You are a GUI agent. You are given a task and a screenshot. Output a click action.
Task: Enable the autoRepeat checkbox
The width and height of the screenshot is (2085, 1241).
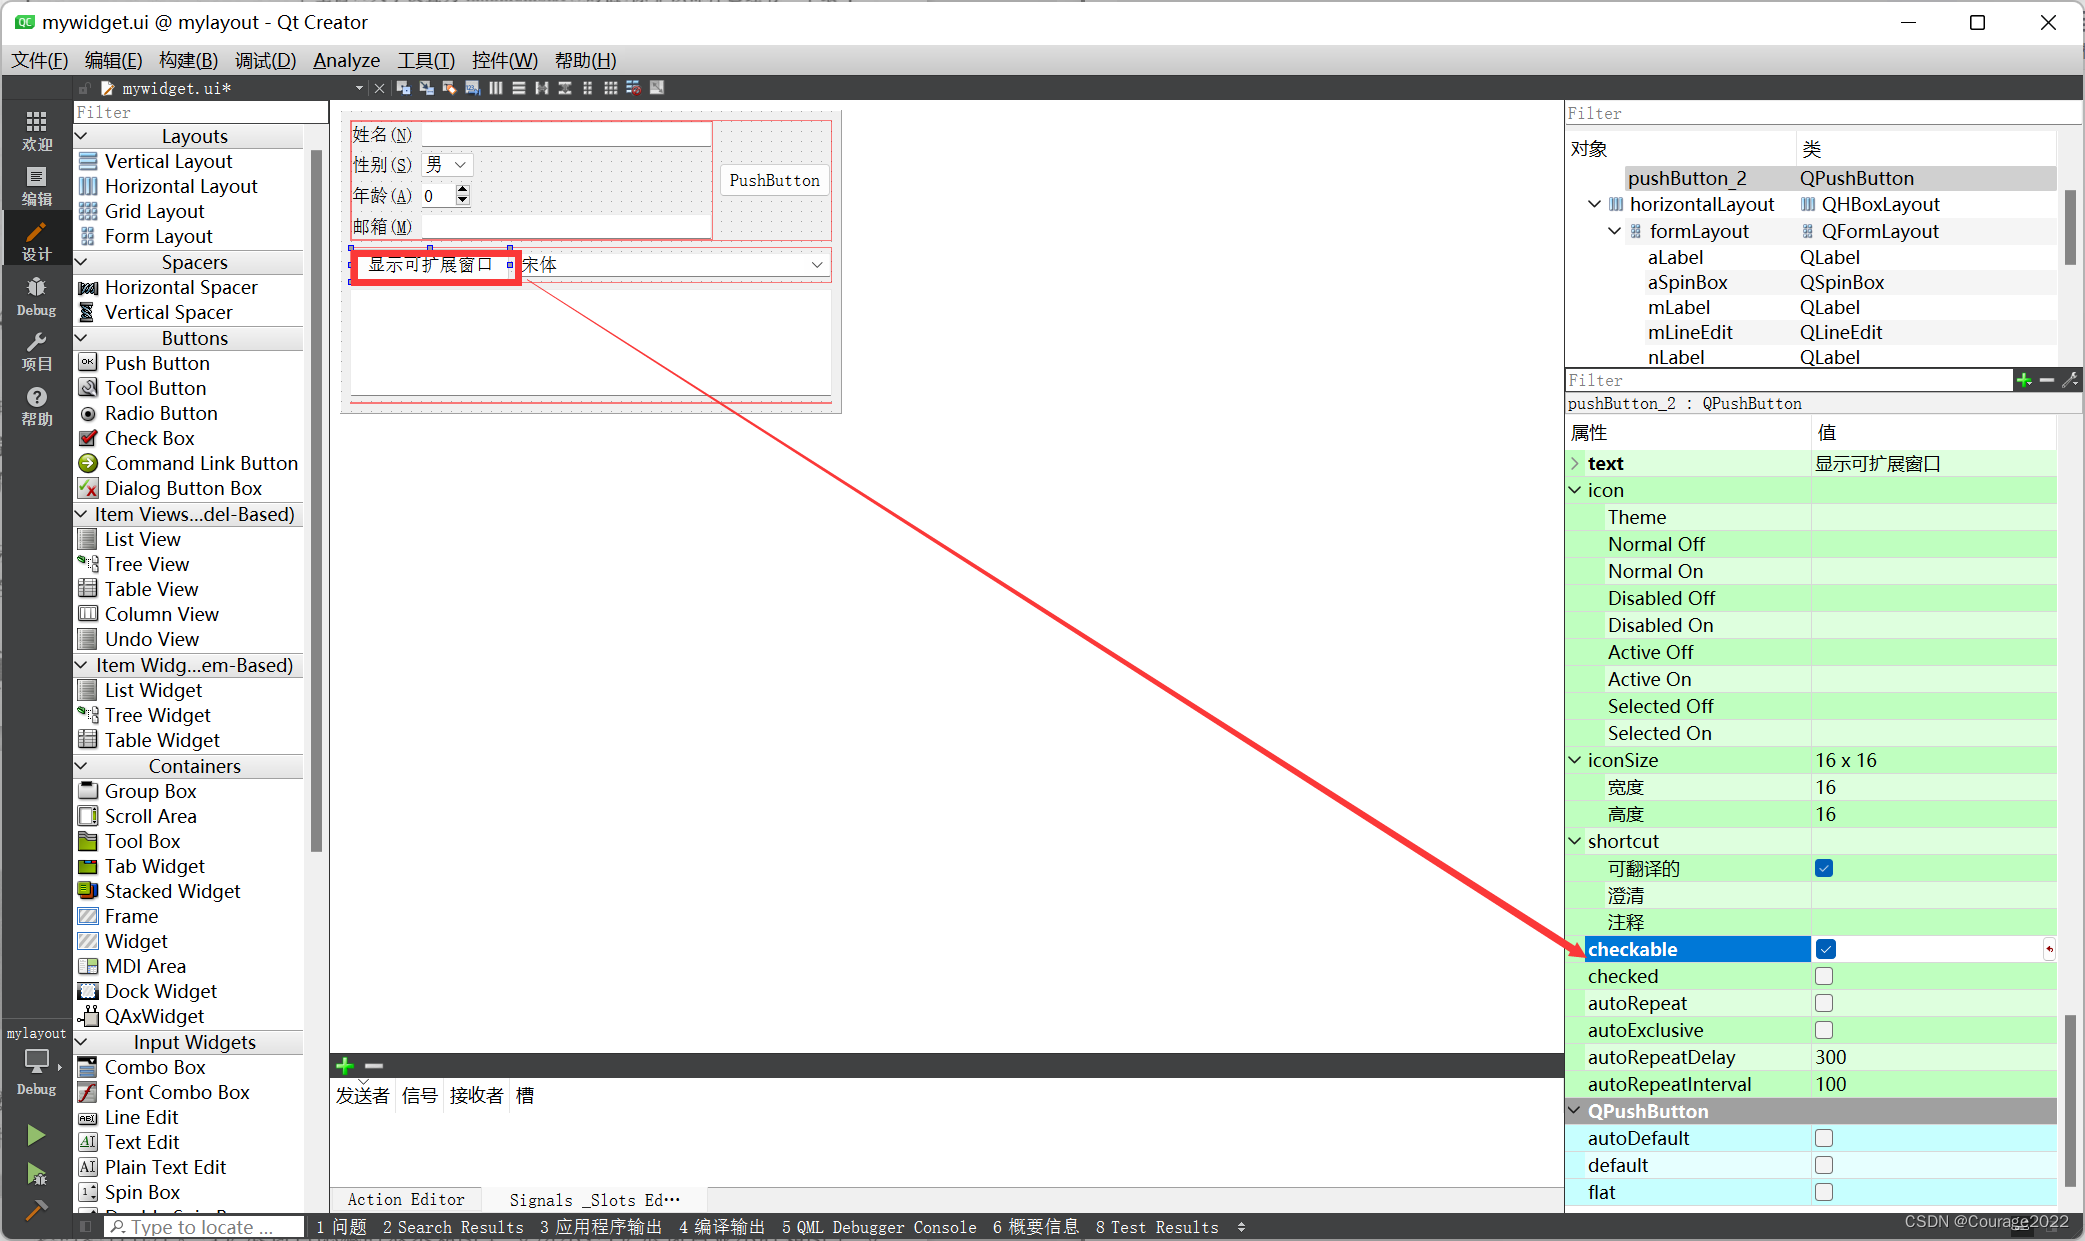point(1824,1003)
